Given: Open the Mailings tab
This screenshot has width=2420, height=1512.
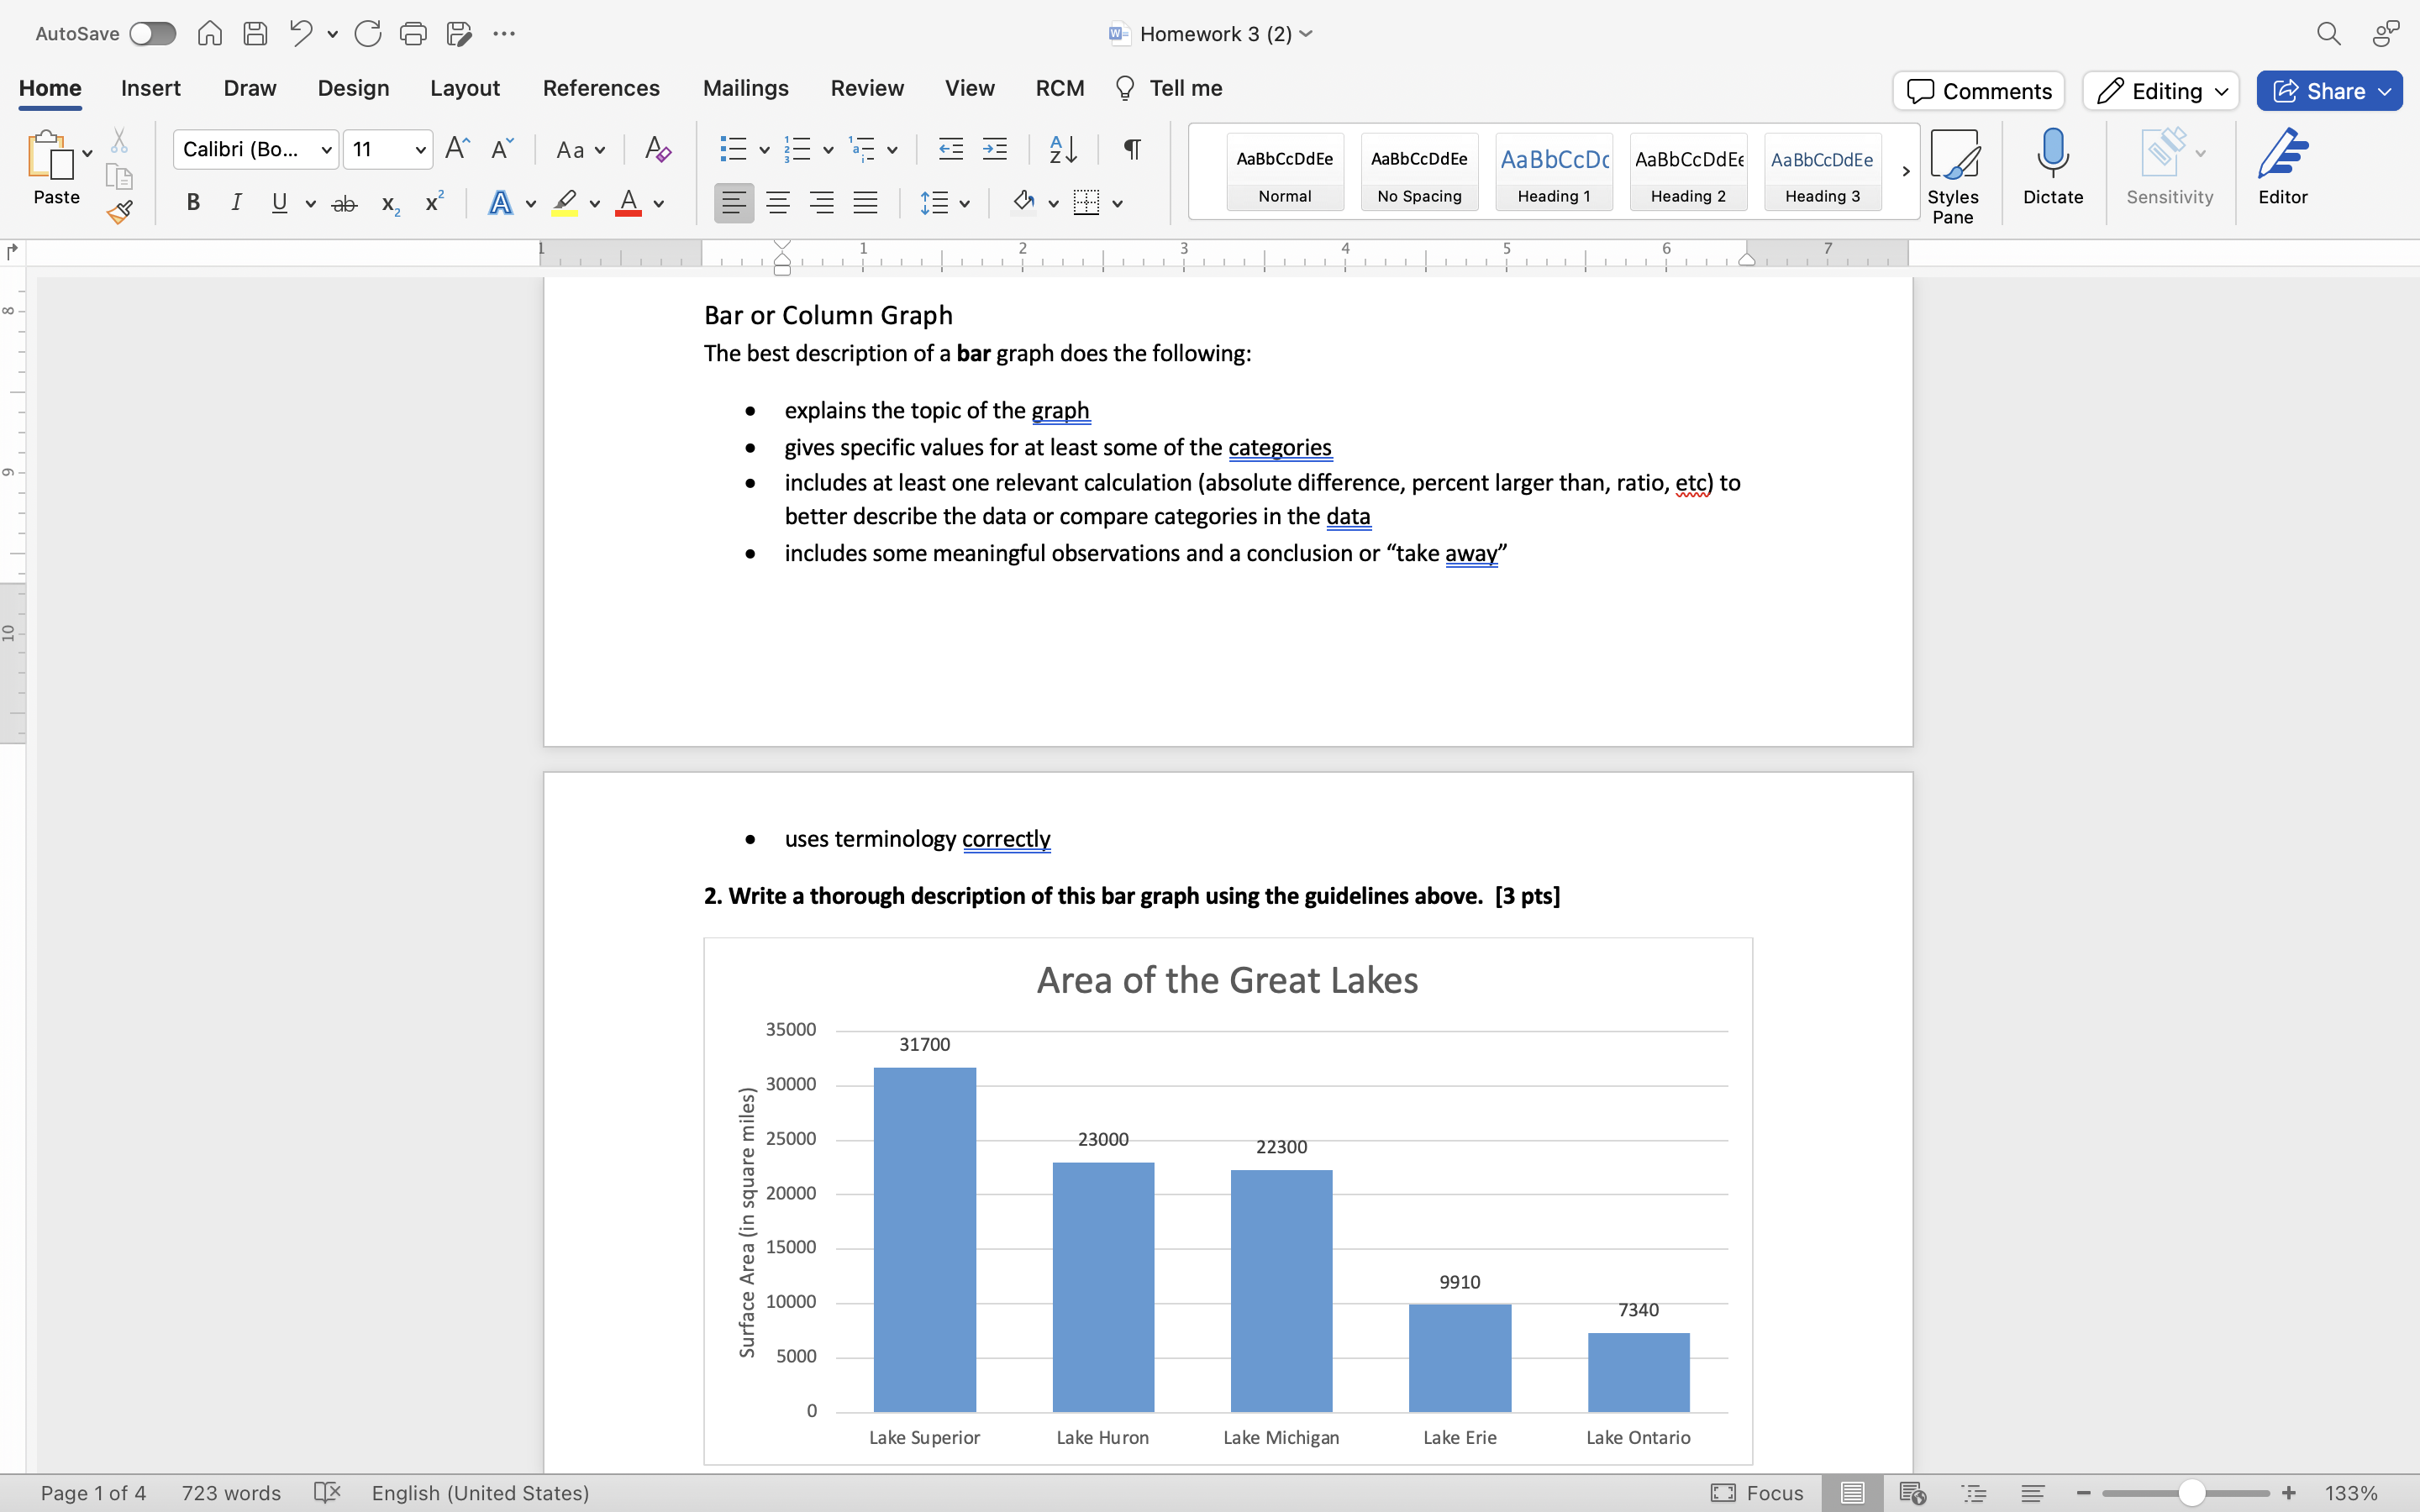Looking at the screenshot, I should tap(745, 88).
